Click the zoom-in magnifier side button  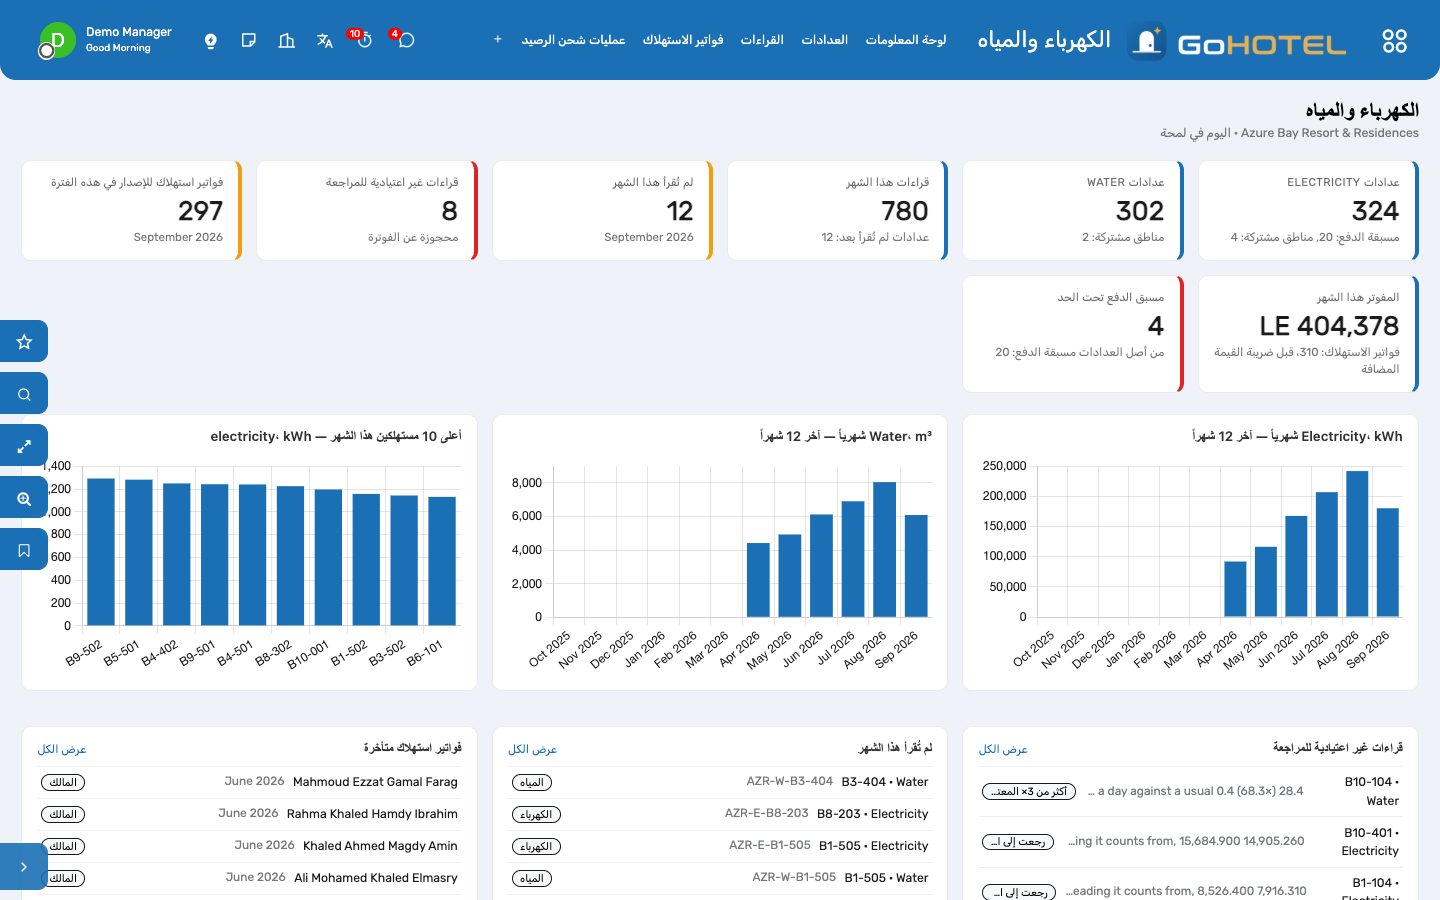pos(24,498)
